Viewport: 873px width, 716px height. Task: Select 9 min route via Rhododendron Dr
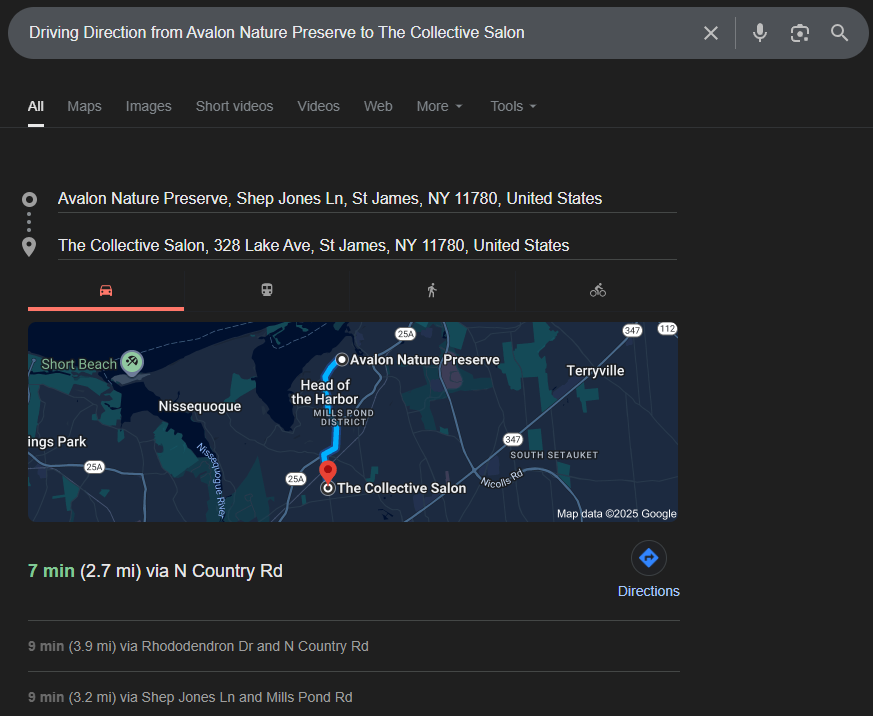pos(198,646)
